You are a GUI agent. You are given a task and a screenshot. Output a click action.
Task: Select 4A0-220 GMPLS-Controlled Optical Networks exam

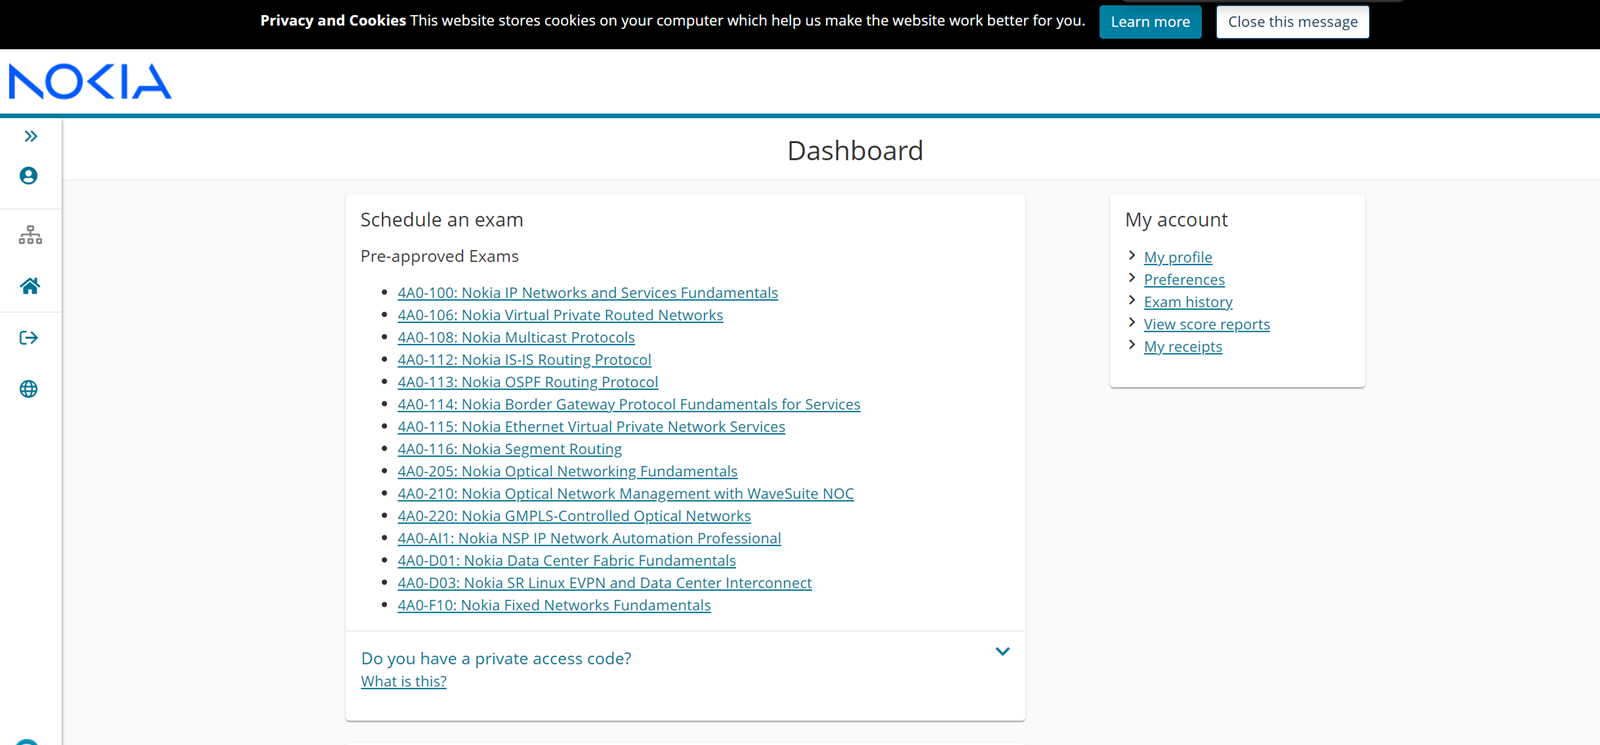tap(574, 516)
